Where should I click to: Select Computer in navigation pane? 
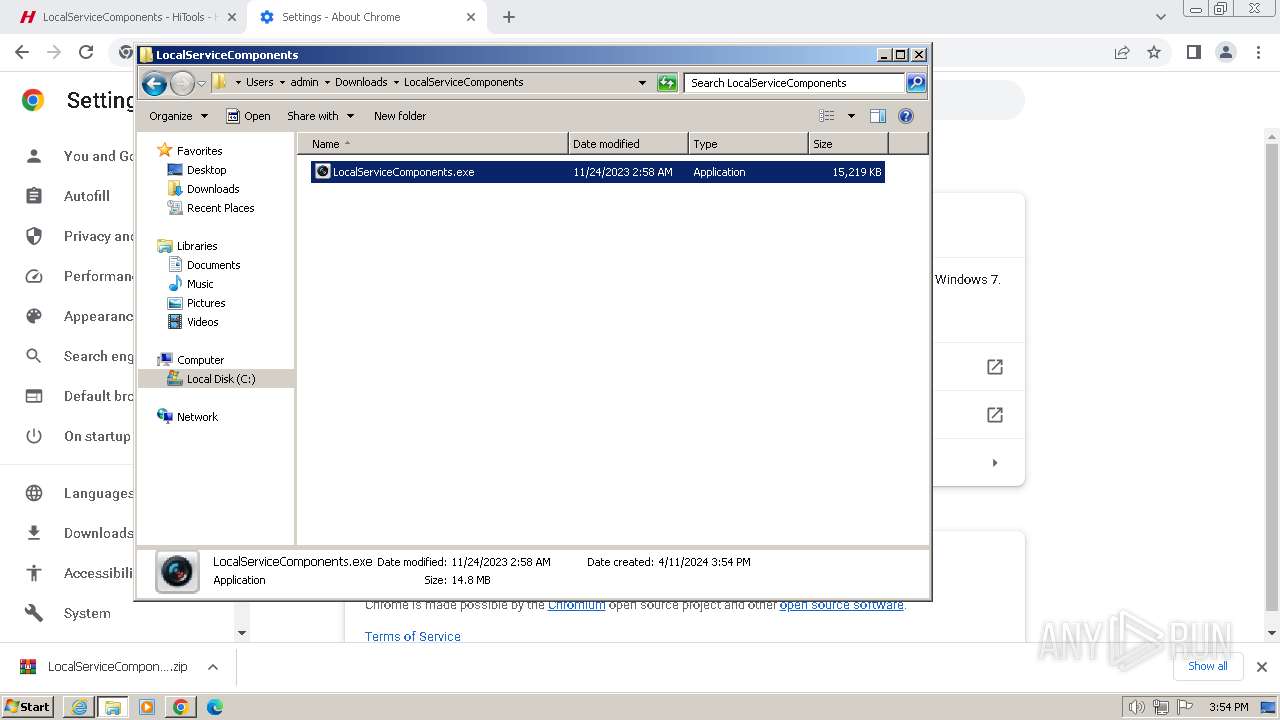click(x=200, y=360)
